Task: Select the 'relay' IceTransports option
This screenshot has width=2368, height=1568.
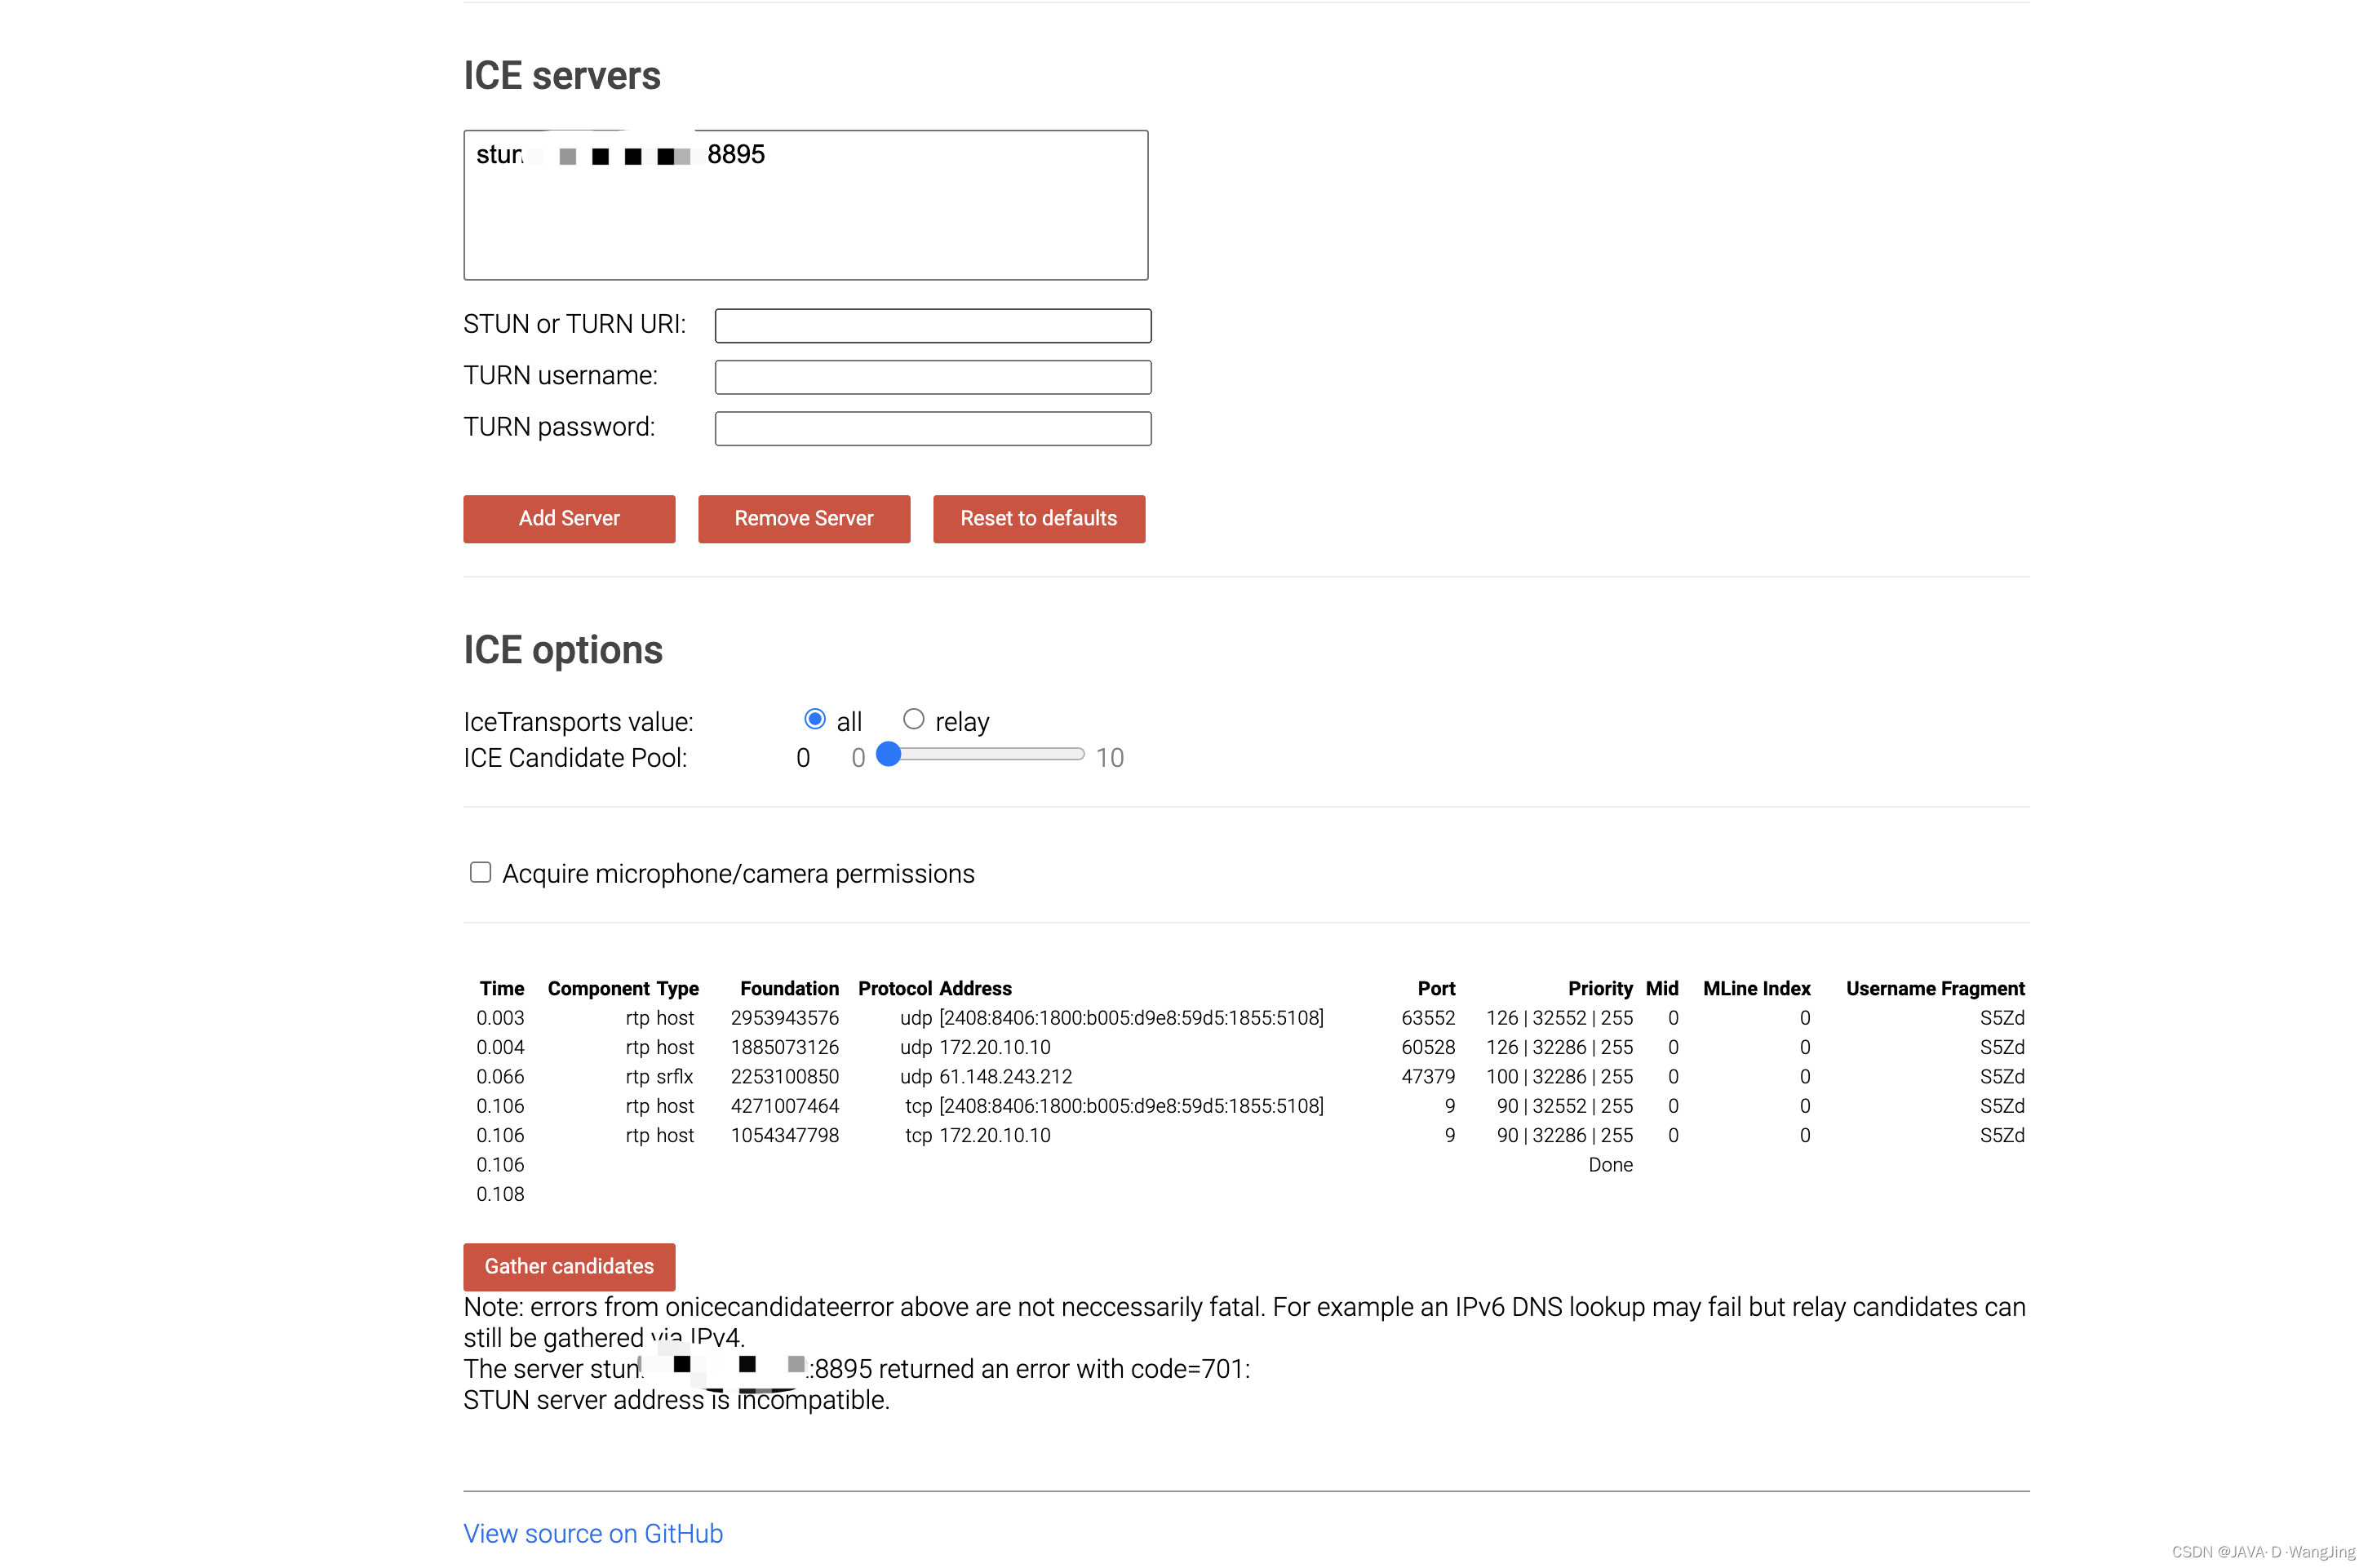Action: [x=913, y=718]
